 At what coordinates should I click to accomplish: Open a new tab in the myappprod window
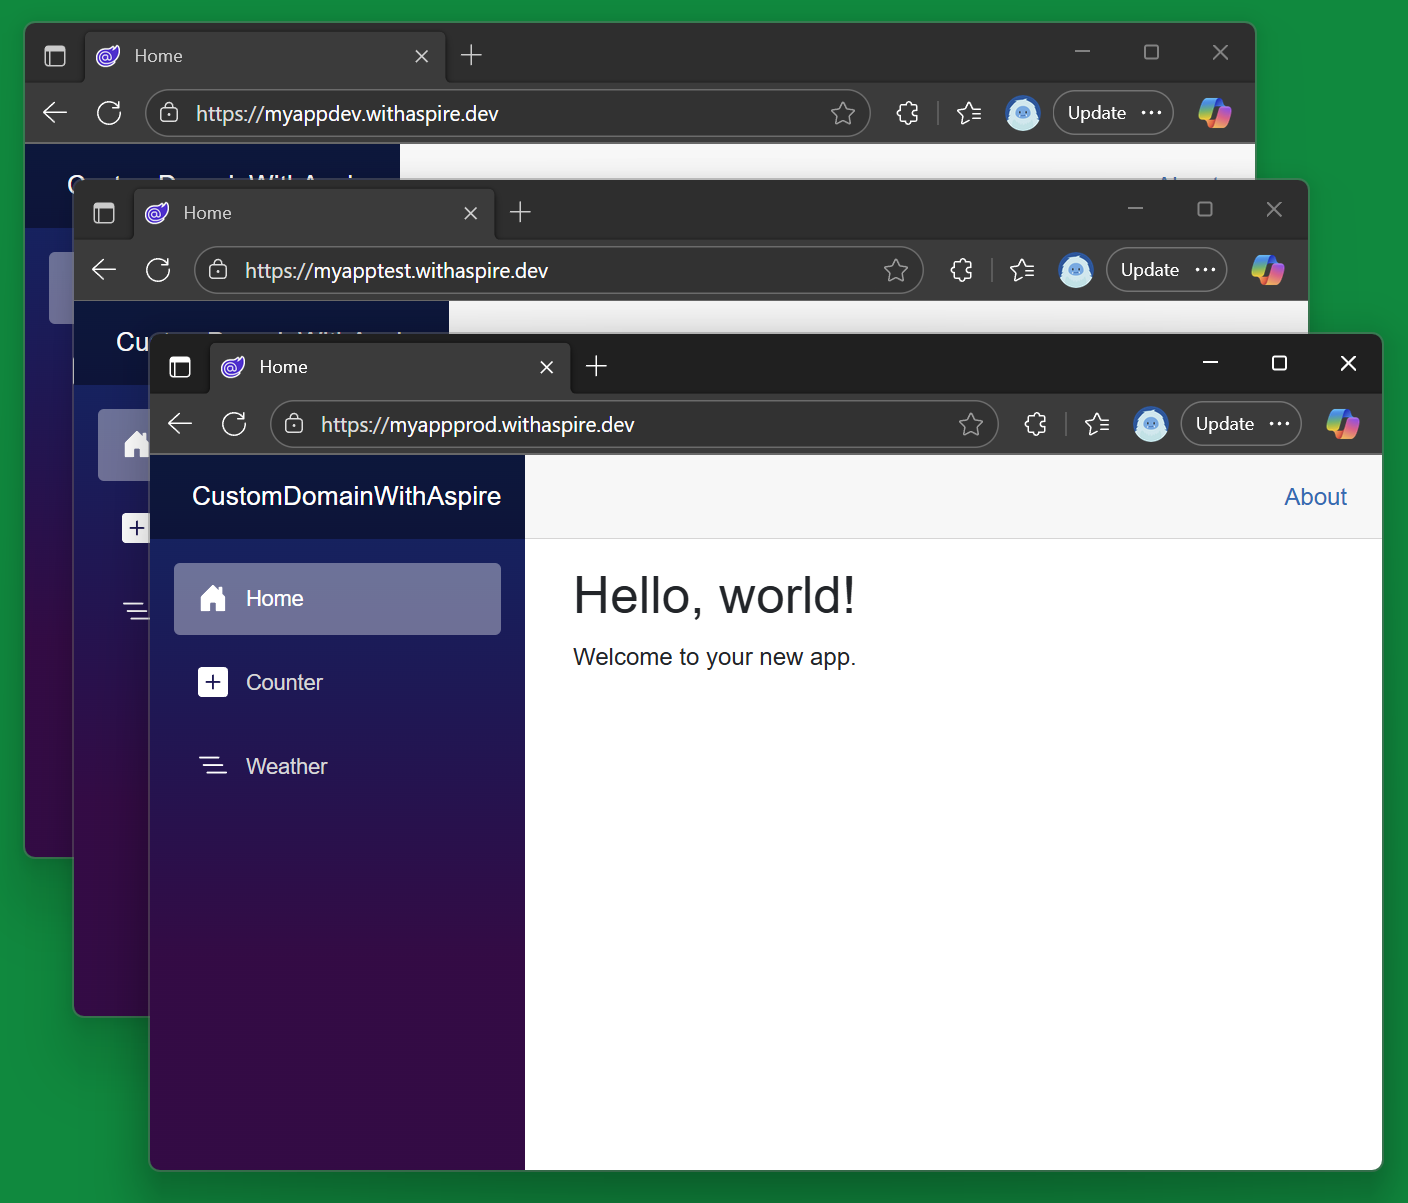(596, 366)
